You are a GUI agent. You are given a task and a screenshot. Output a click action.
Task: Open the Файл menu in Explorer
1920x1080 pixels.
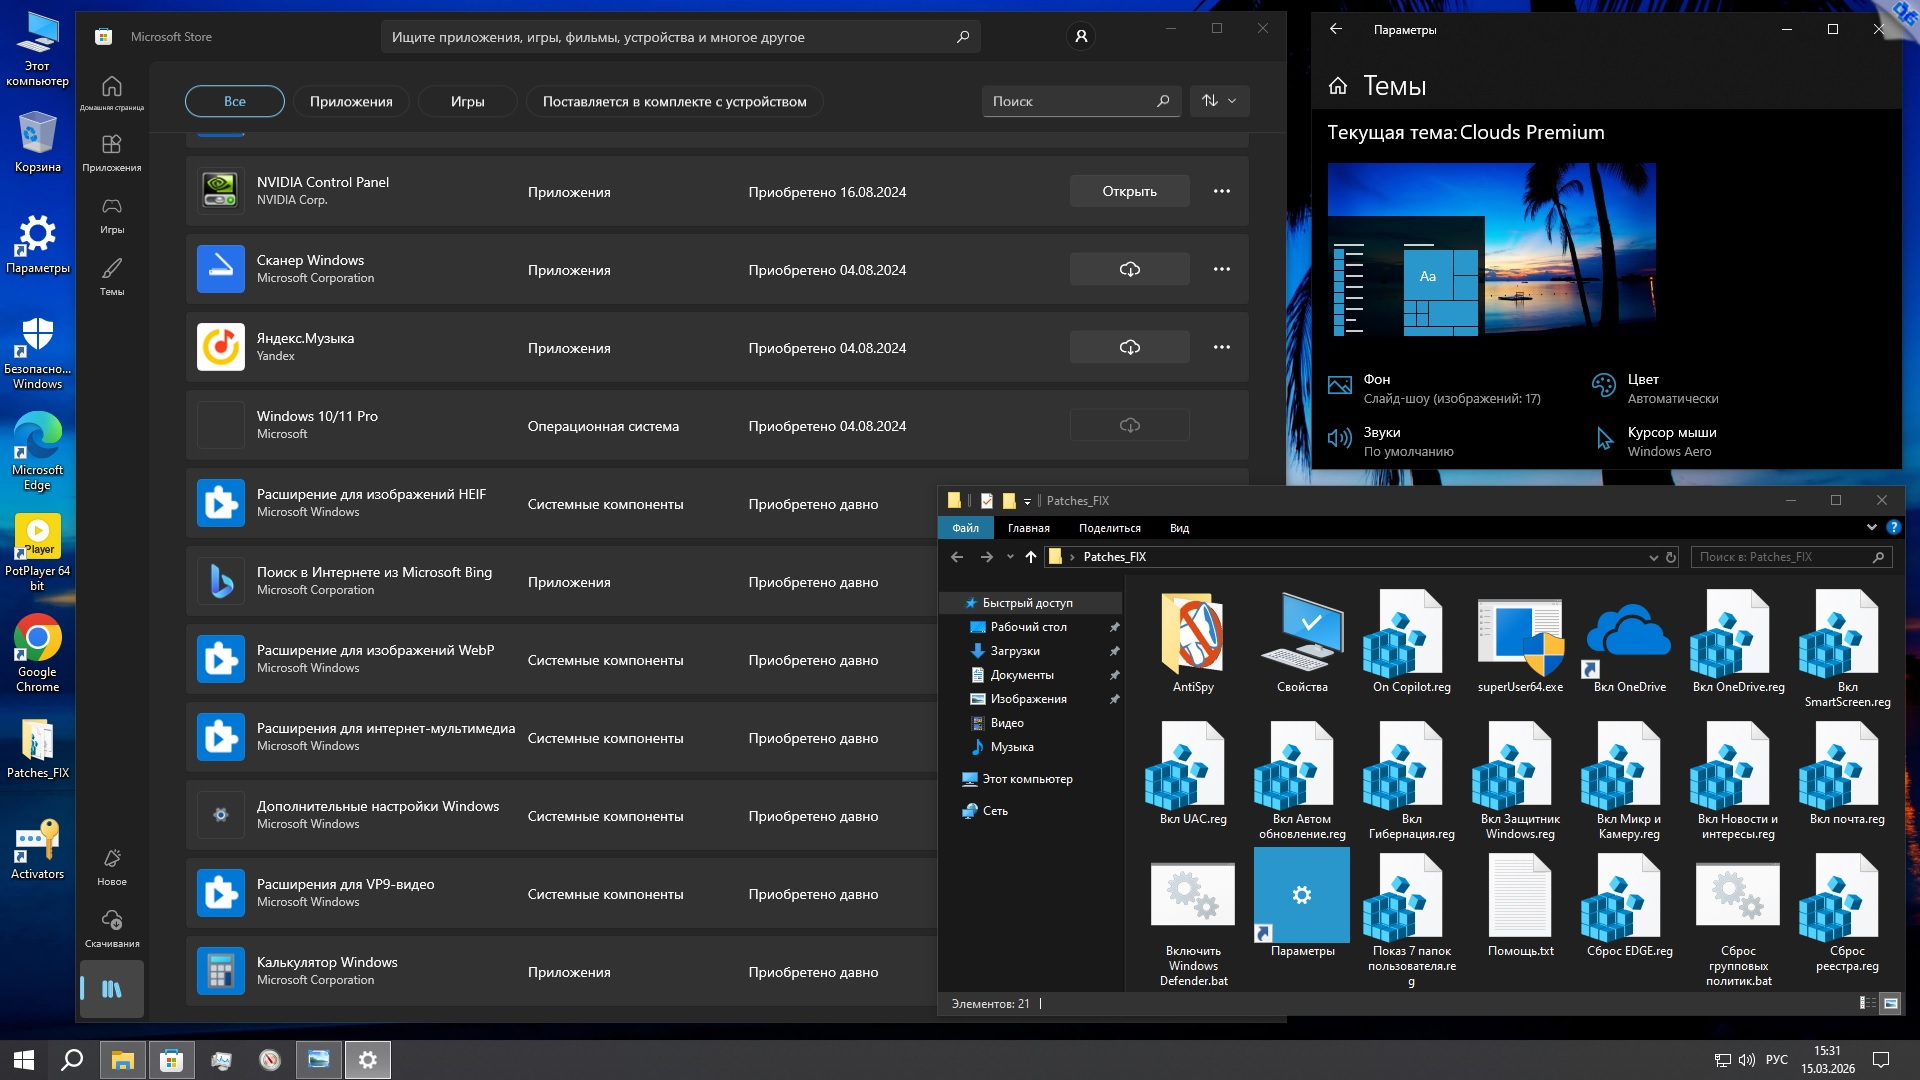965,528
